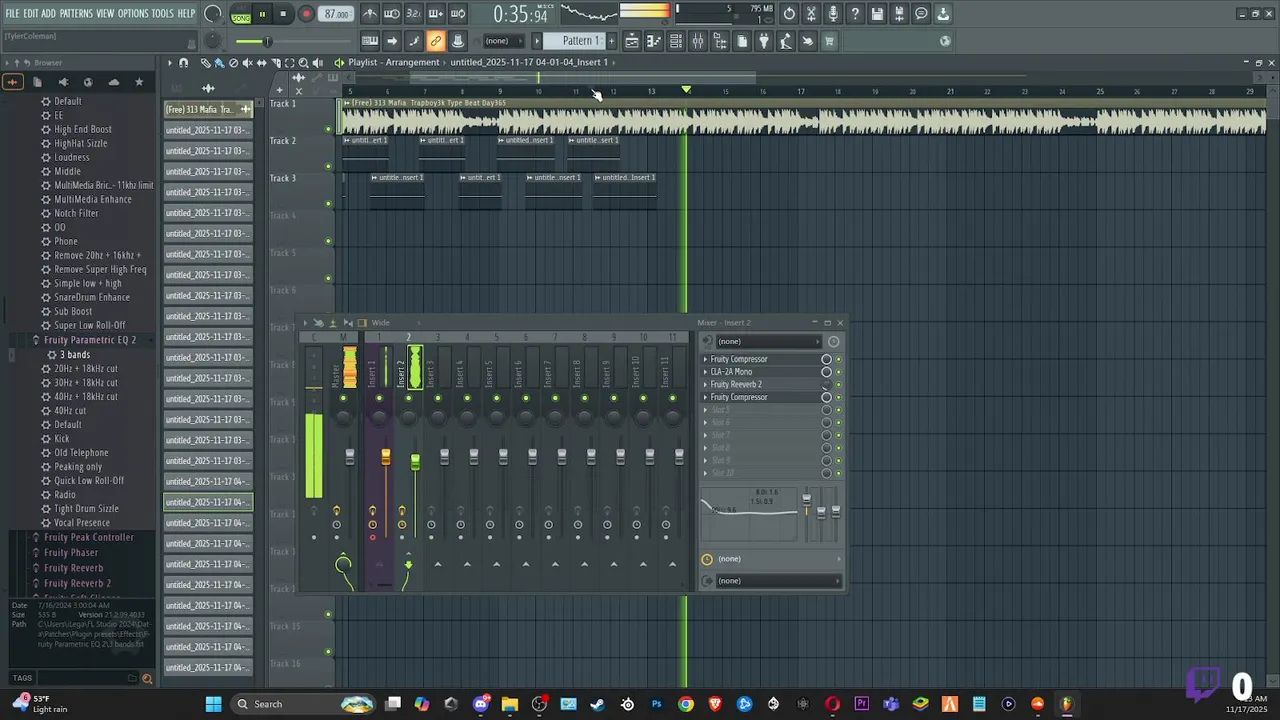Image resolution: width=1280 pixels, height=720 pixels.
Task: Select Old Telephone preset in browser
Action: click(81, 453)
